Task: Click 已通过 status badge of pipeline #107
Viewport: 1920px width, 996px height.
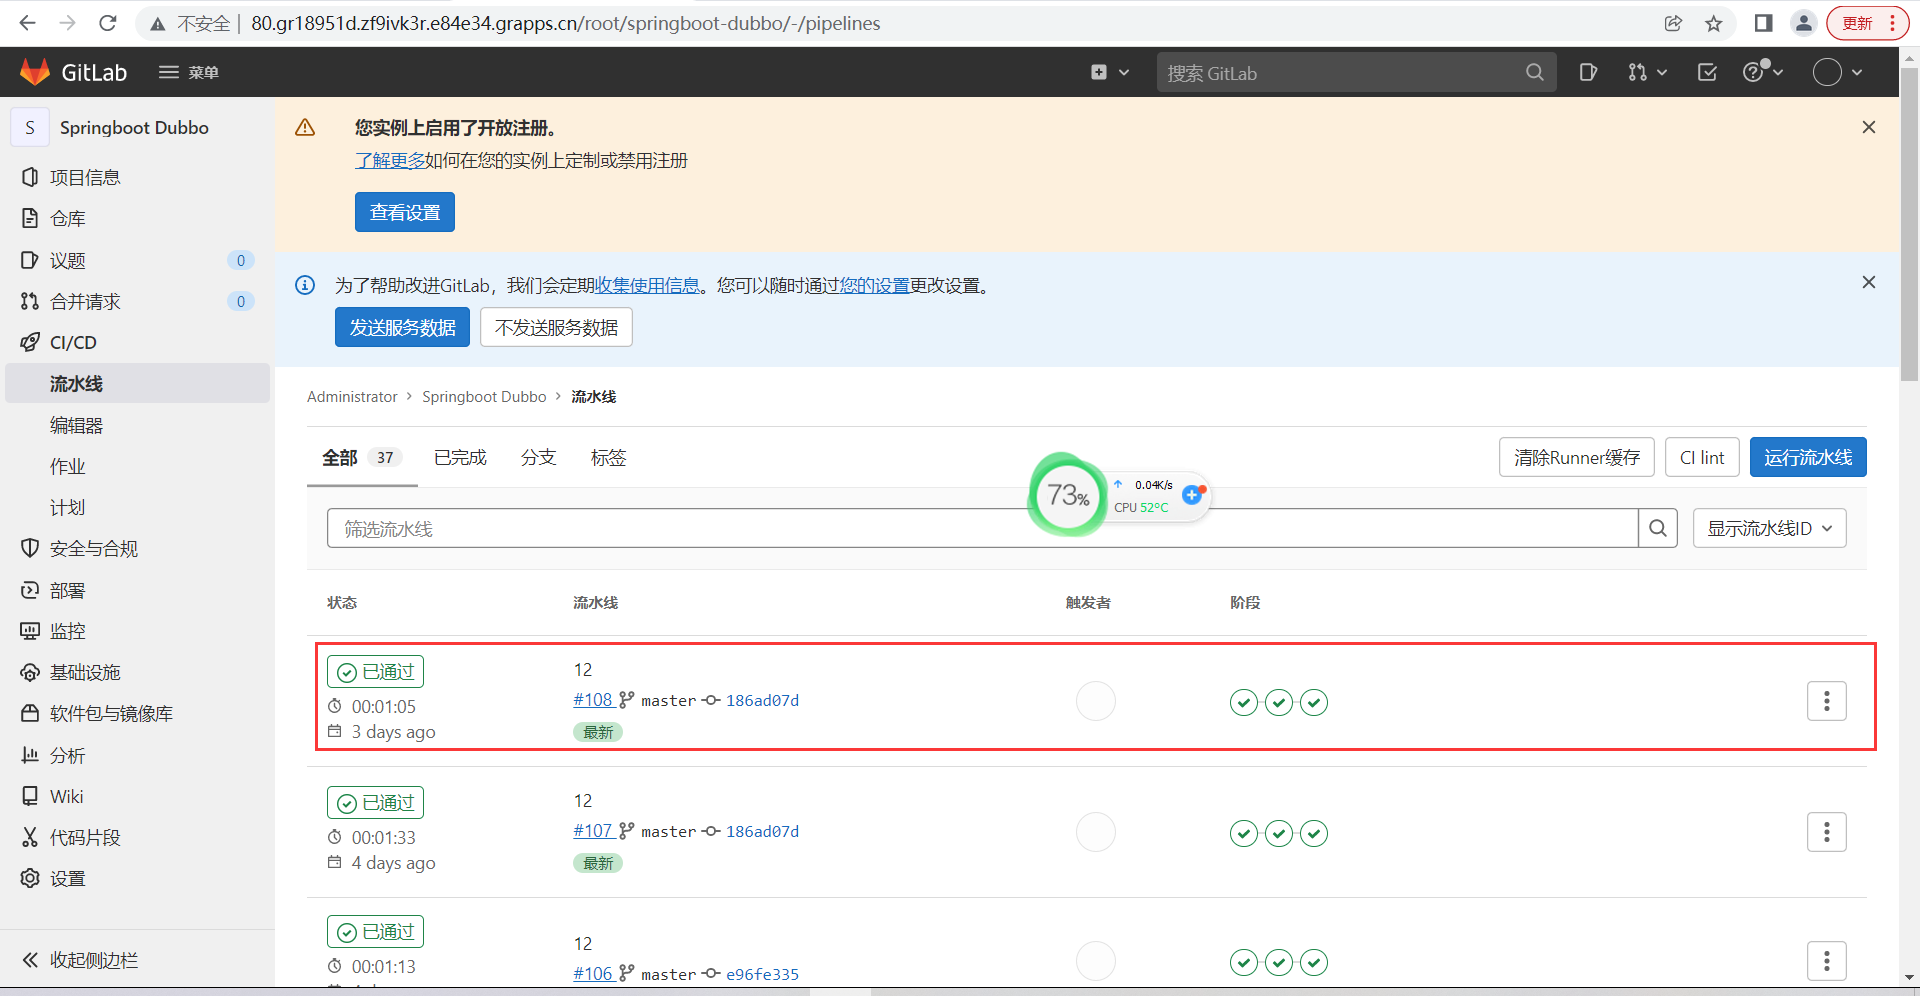Action: [375, 802]
